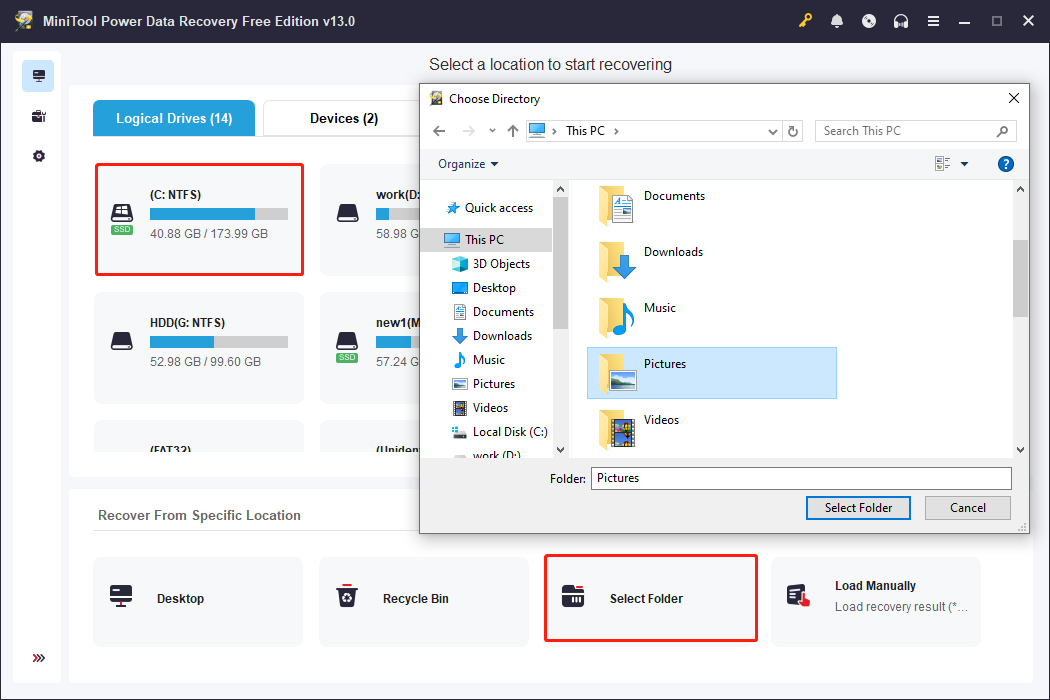Image resolution: width=1050 pixels, height=700 pixels.
Task: Open the view options dropdown arrow
Action: click(964, 164)
